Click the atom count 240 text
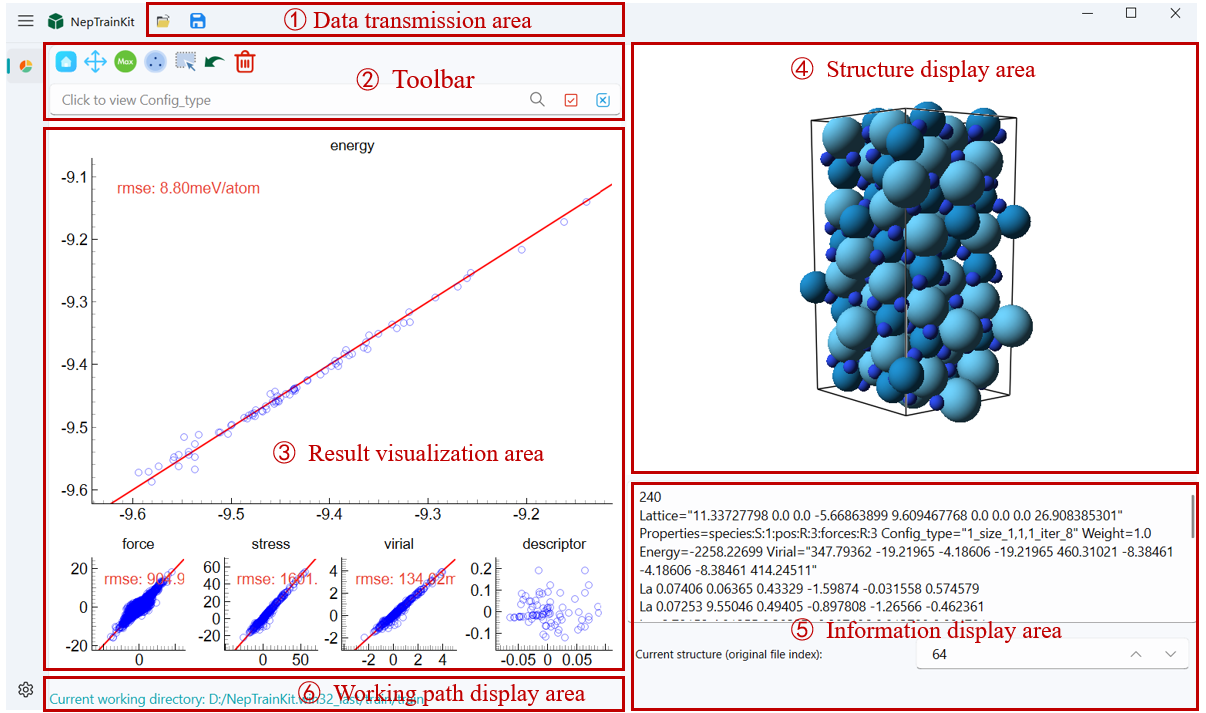The width and height of the screenshot is (1206, 713). click(x=650, y=497)
